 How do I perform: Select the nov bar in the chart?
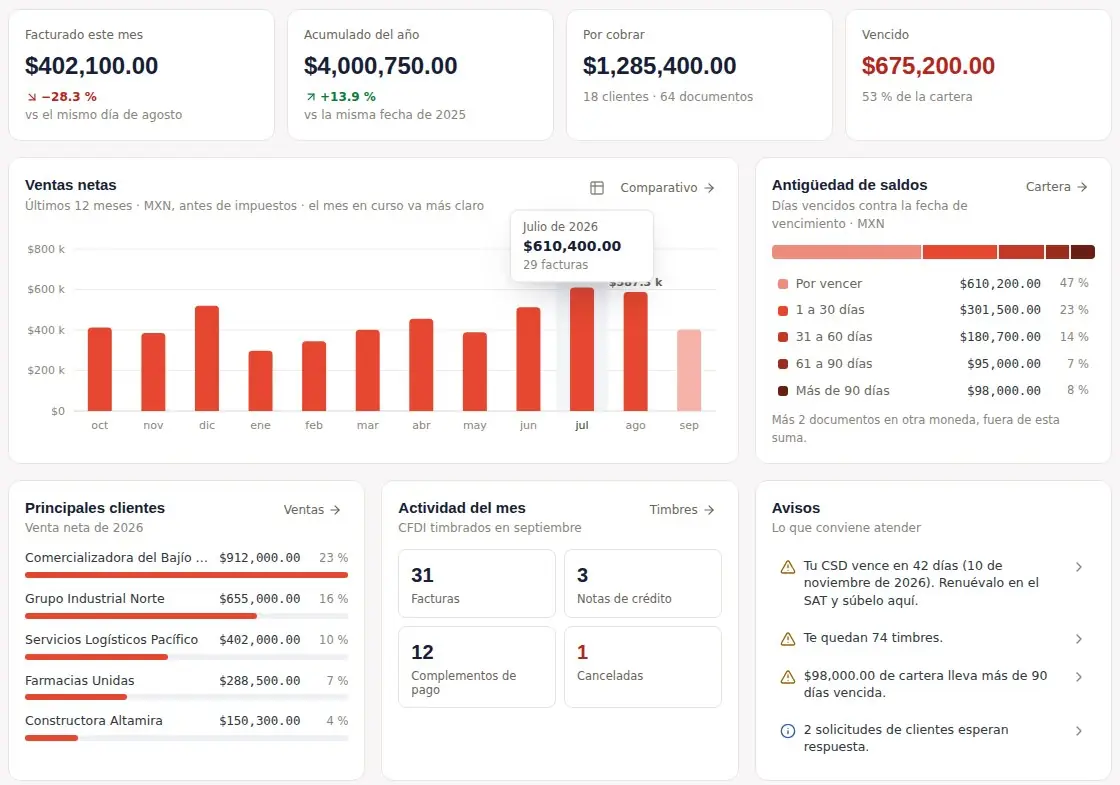click(x=154, y=372)
